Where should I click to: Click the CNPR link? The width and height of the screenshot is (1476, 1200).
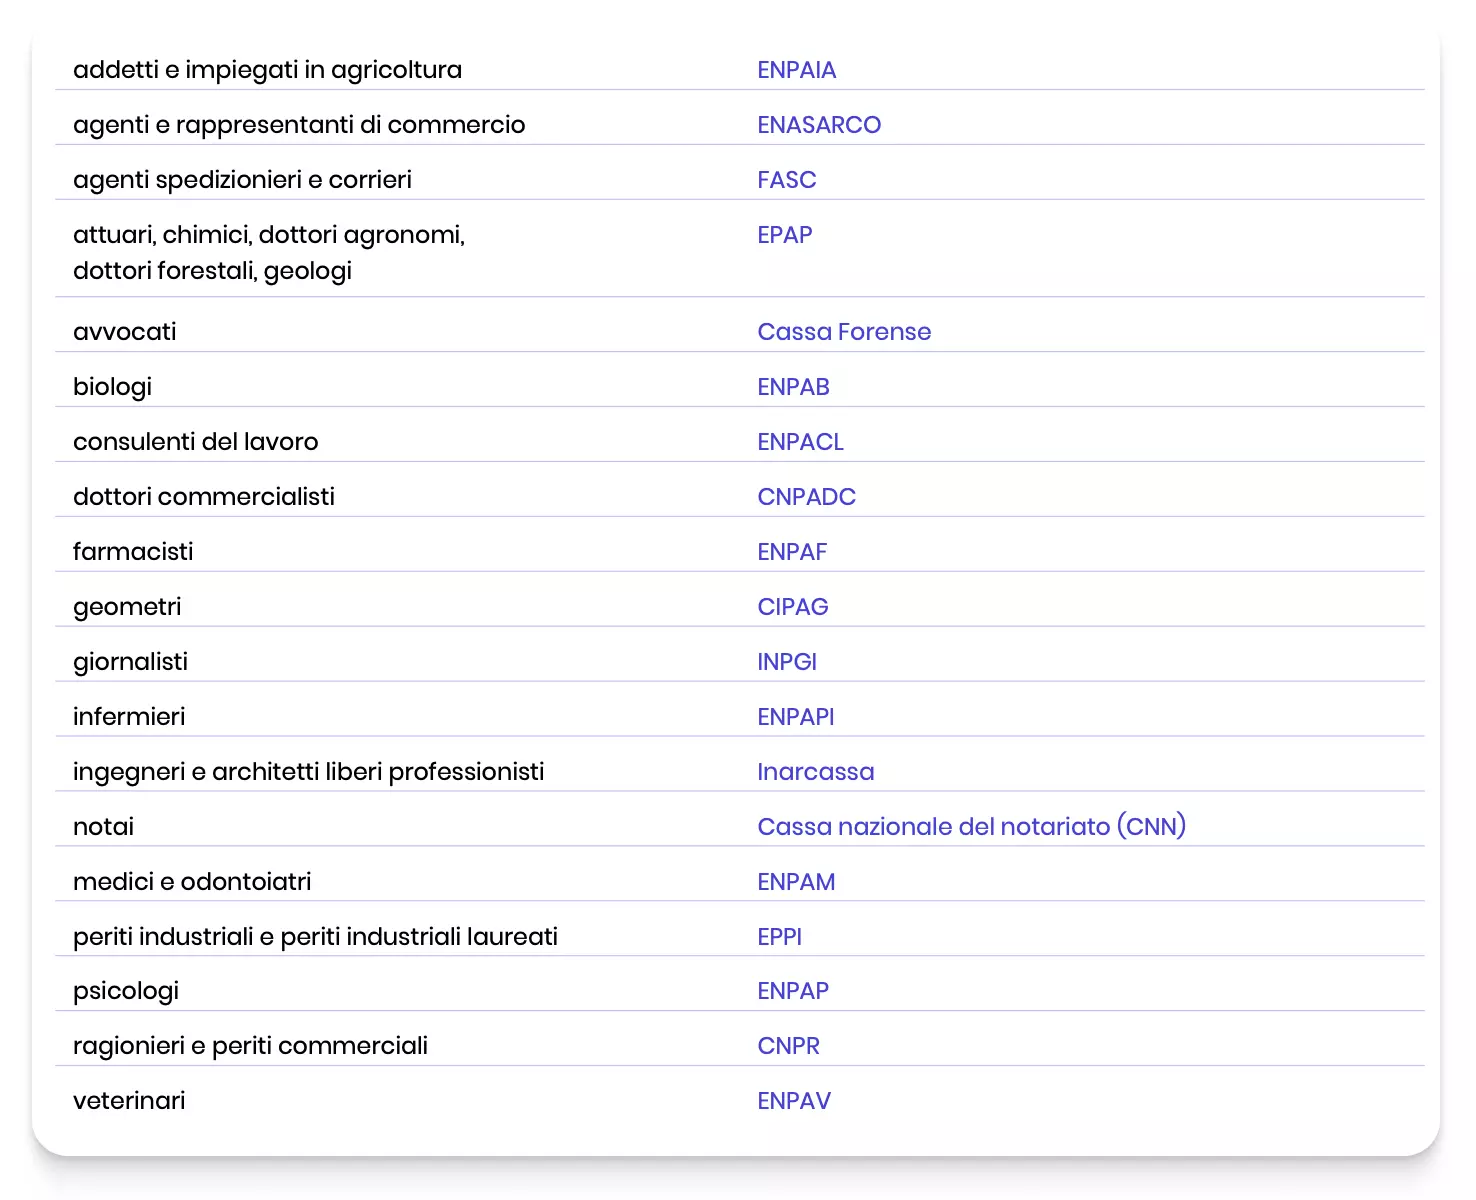pos(788,1046)
